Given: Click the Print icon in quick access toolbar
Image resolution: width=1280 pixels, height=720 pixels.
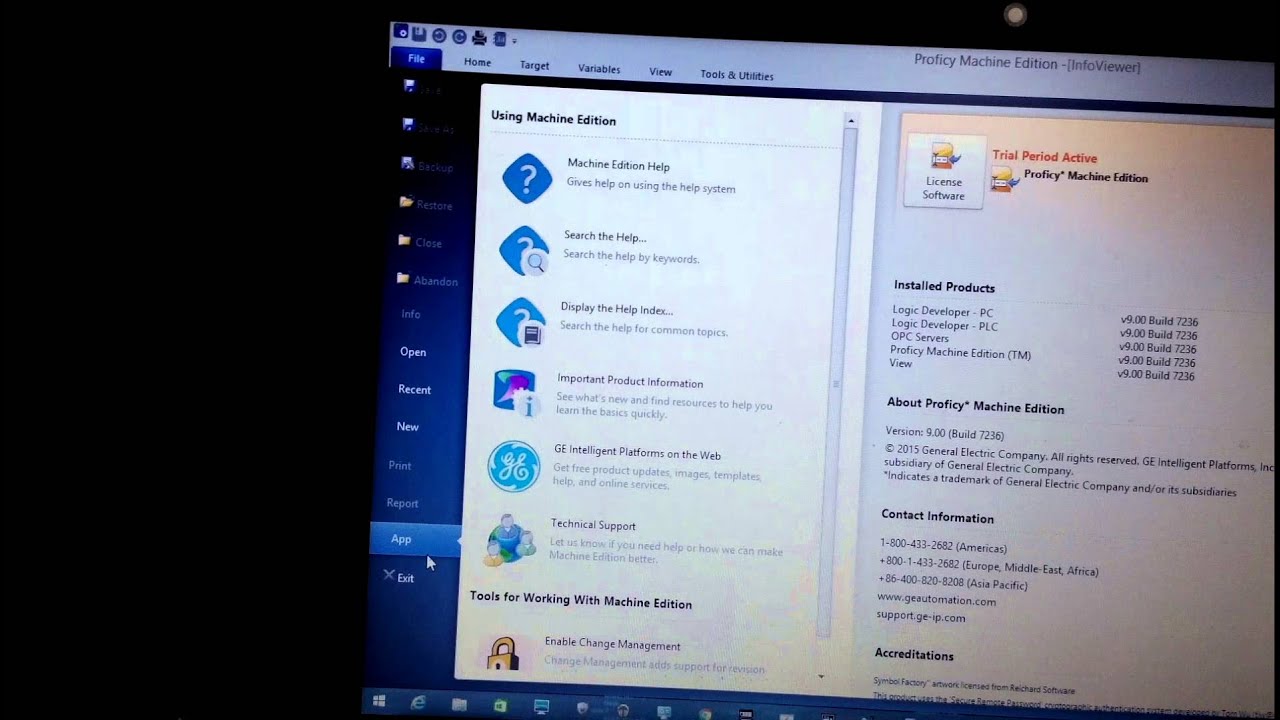Looking at the screenshot, I should [x=479, y=38].
